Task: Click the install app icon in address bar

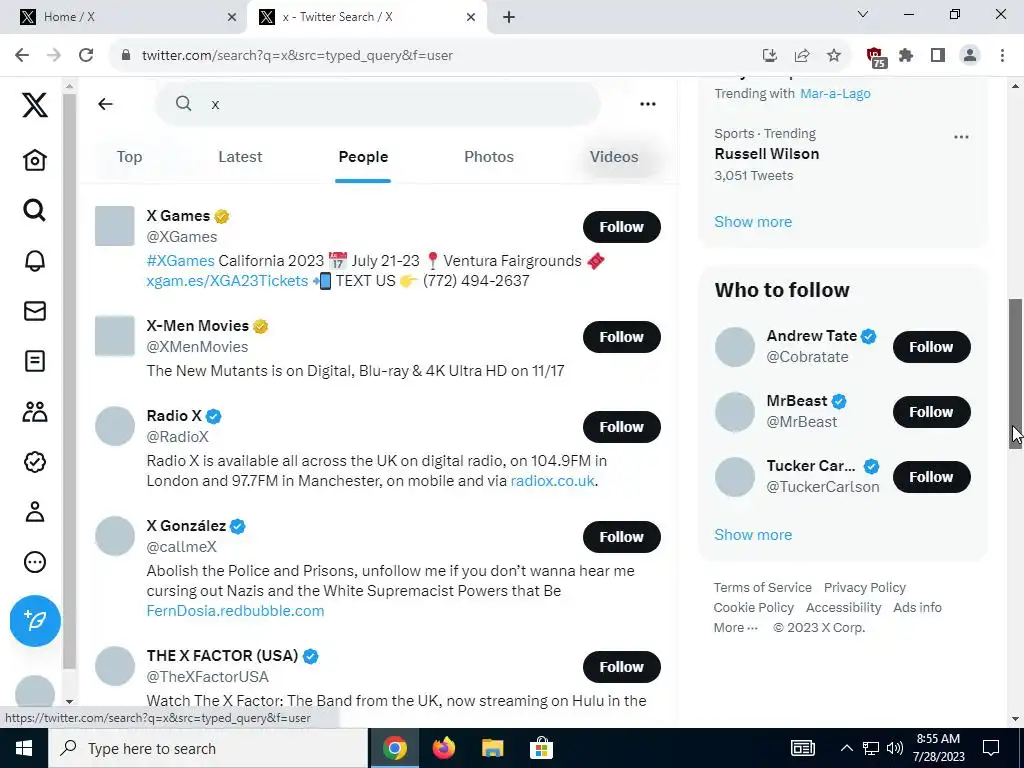Action: 770,56
